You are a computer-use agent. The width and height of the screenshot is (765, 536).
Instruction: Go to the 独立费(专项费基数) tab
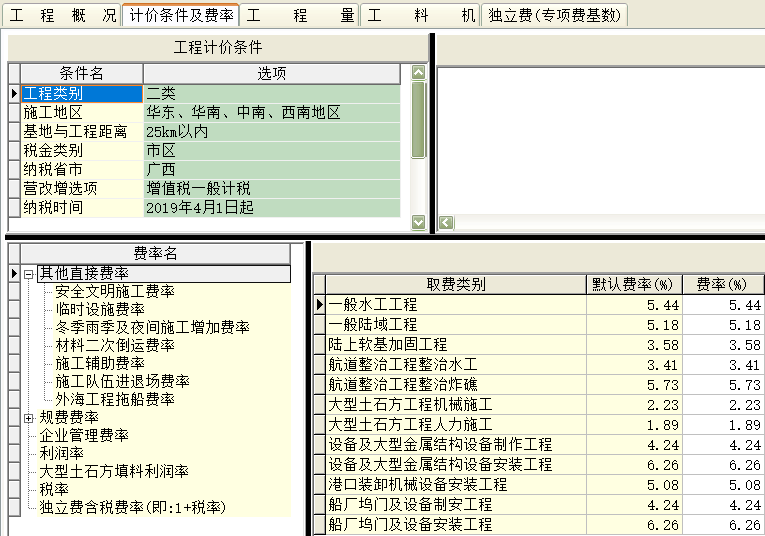555,15
